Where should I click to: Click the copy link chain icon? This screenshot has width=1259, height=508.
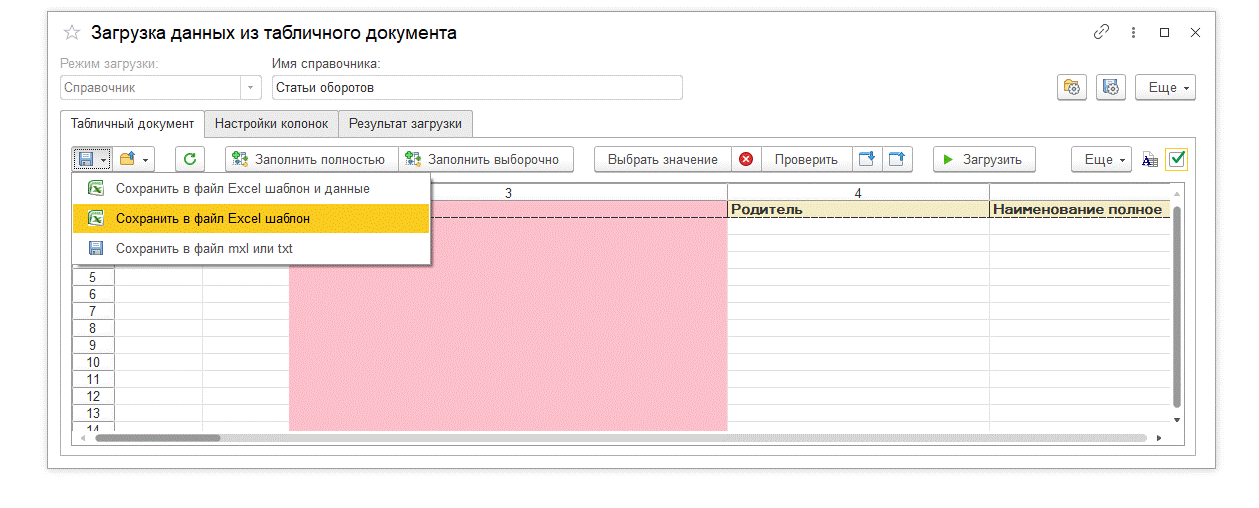[1101, 32]
